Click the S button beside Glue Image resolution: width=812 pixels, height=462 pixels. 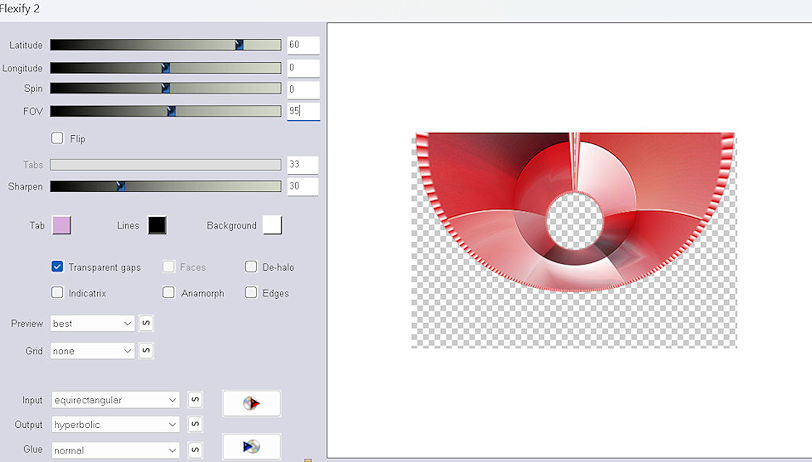[195, 450]
